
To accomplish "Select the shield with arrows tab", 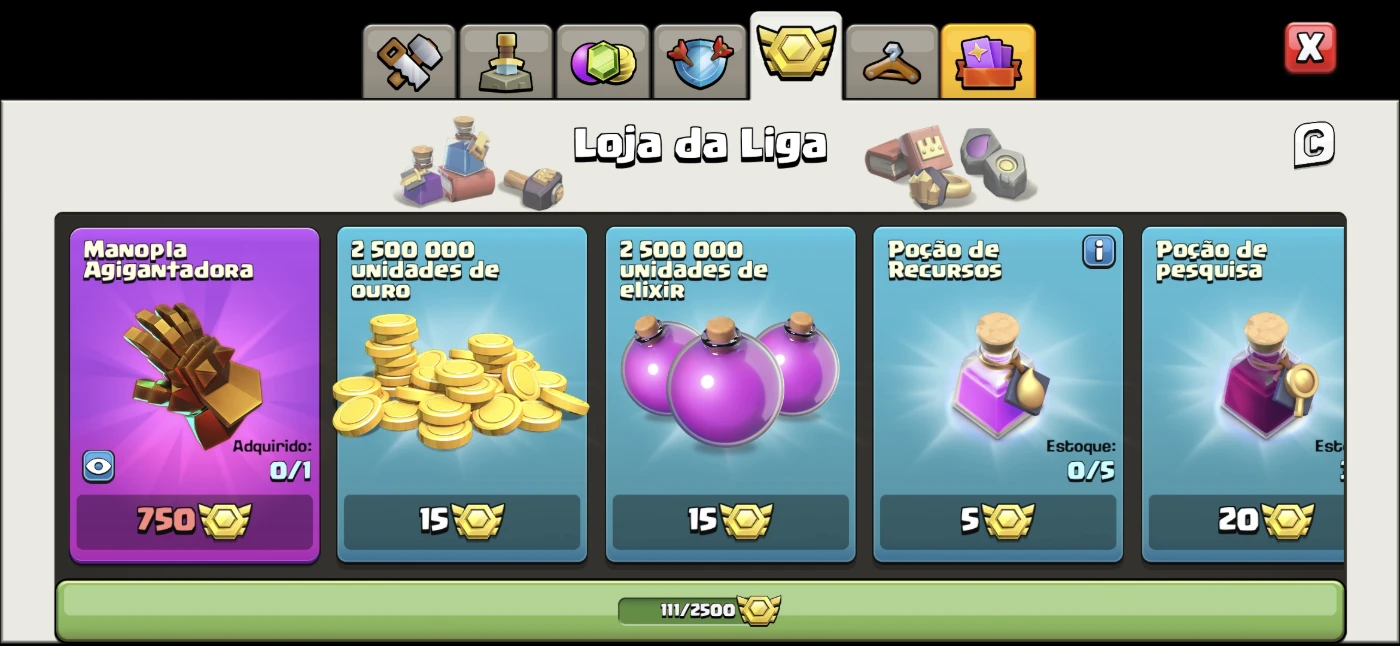I will [x=700, y=62].
